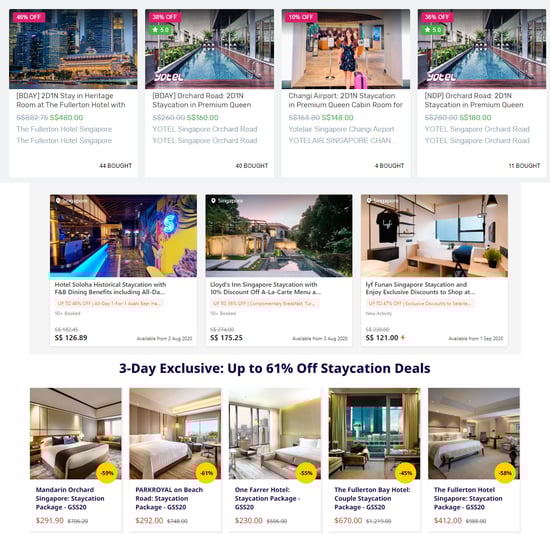The image size is (550, 535).
Task: Open the Fullerton Hotel Heritage Room deal title
Action: pyautogui.click(x=71, y=100)
